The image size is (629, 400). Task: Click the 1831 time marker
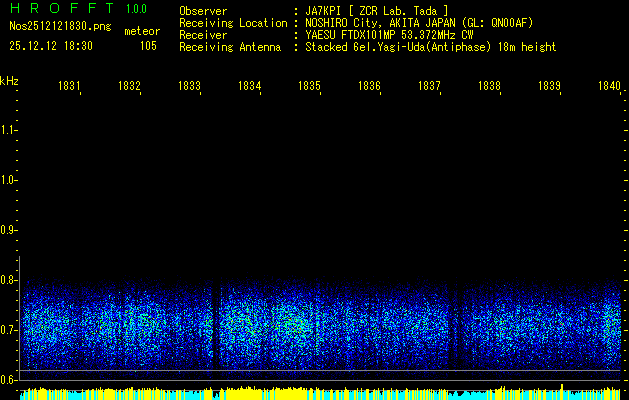(69, 87)
